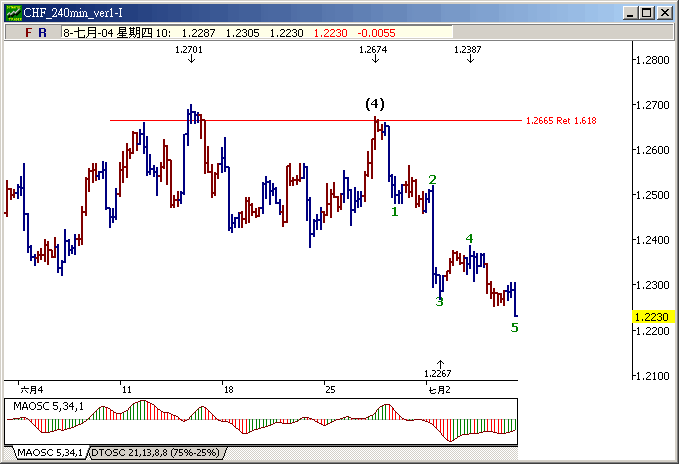Image resolution: width=679 pixels, height=464 pixels.
Task: Click the Dynamic Trader app icon in title bar
Action: click(13, 13)
